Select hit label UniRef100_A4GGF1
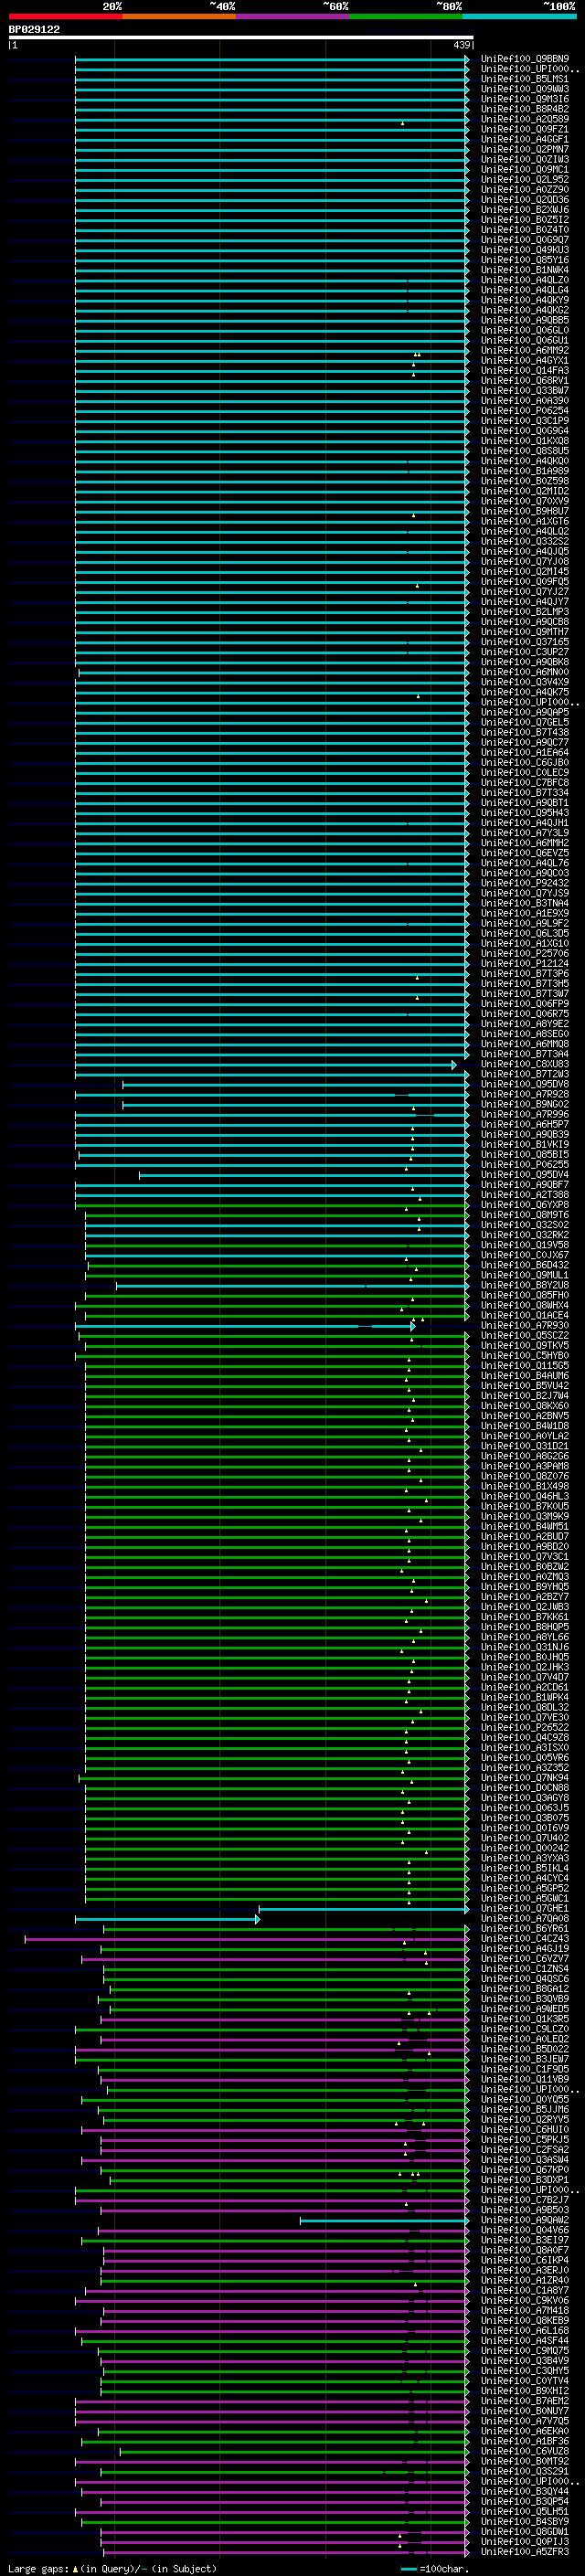The width and height of the screenshot is (585, 2576). coord(525,139)
